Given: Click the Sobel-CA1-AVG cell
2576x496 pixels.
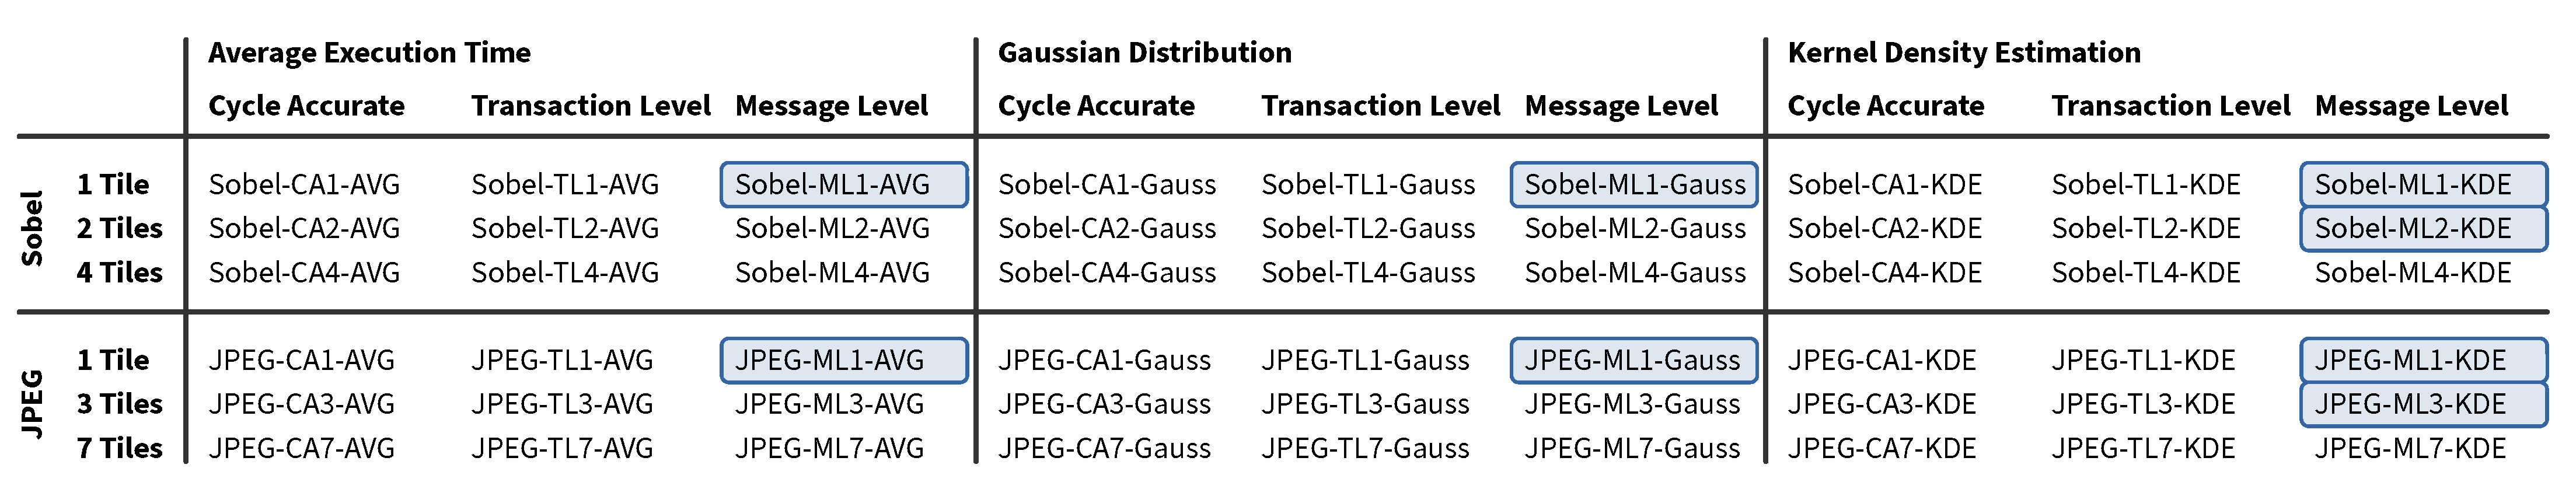Looking at the screenshot, I should [x=304, y=185].
